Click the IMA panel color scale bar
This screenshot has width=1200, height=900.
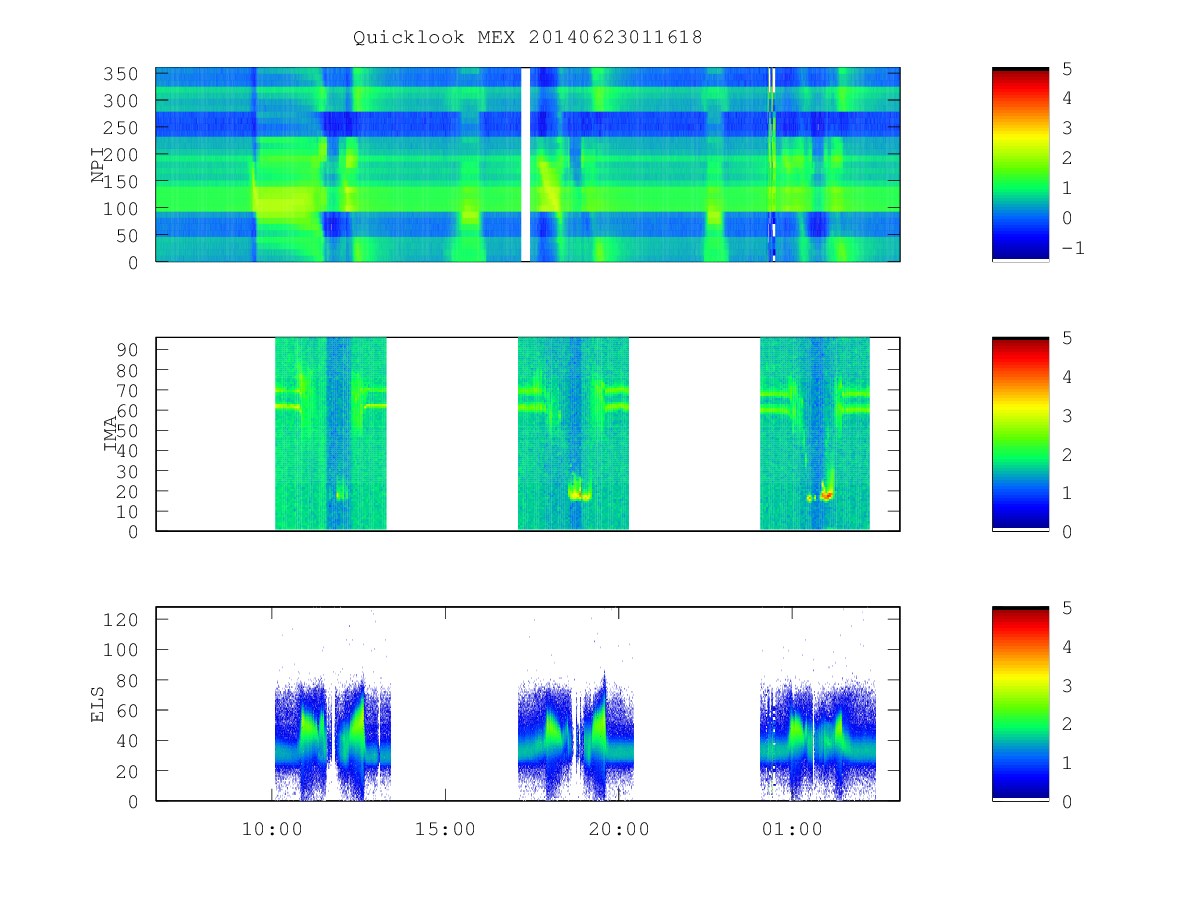point(1020,434)
